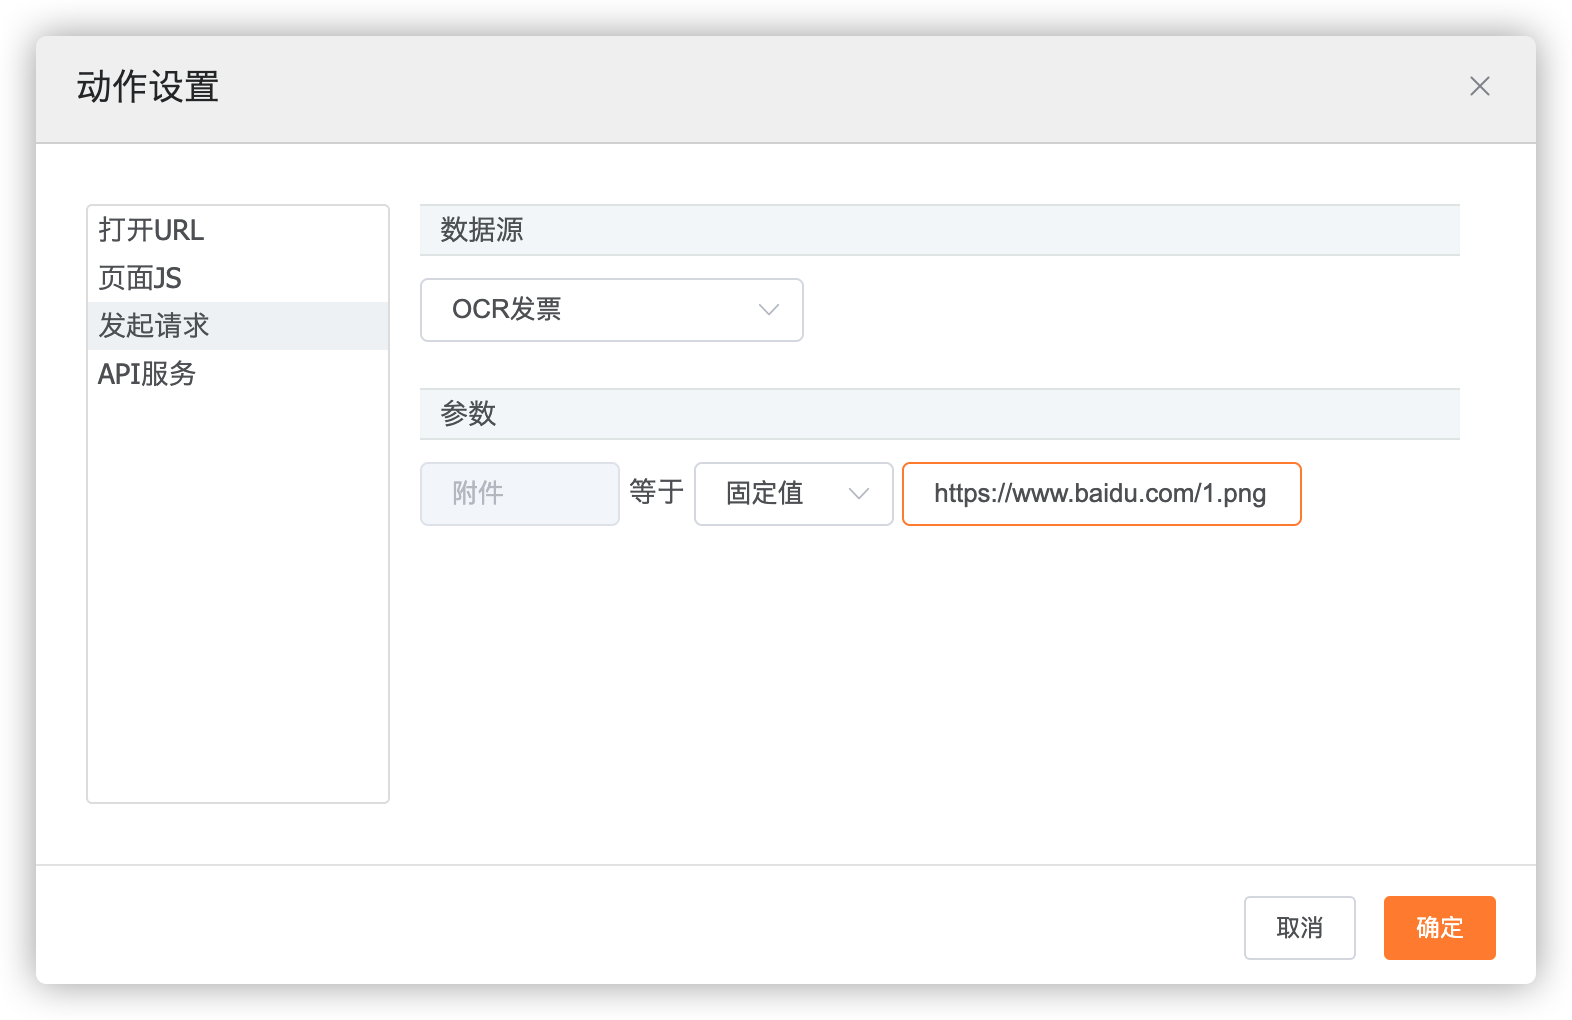Screen dimensions: 1572x1020
Task: Focus the https://www.baidu.com/1.png input field
Action: pyautogui.click(x=1100, y=494)
